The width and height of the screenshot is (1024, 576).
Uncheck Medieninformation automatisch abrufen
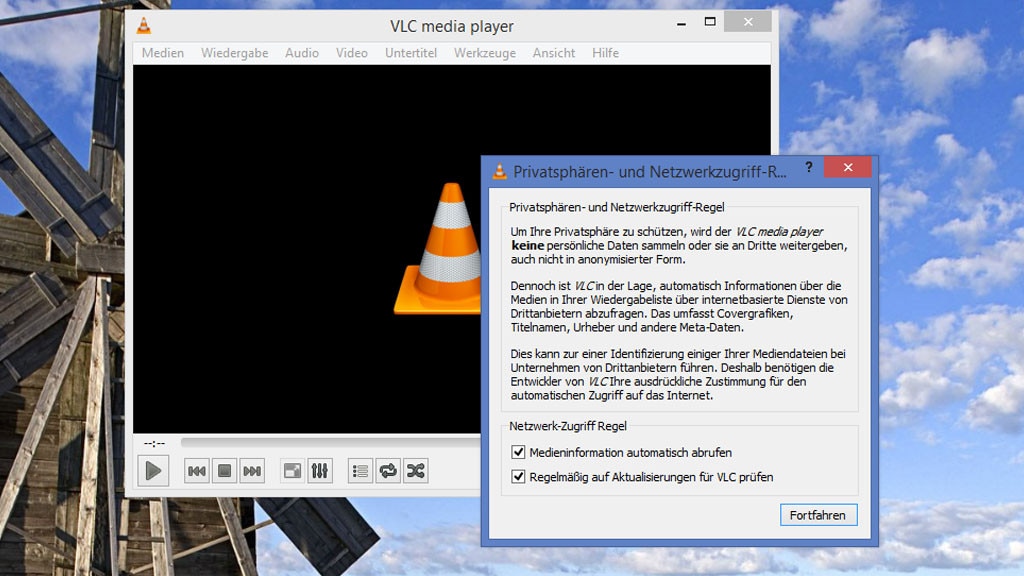(x=518, y=452)
